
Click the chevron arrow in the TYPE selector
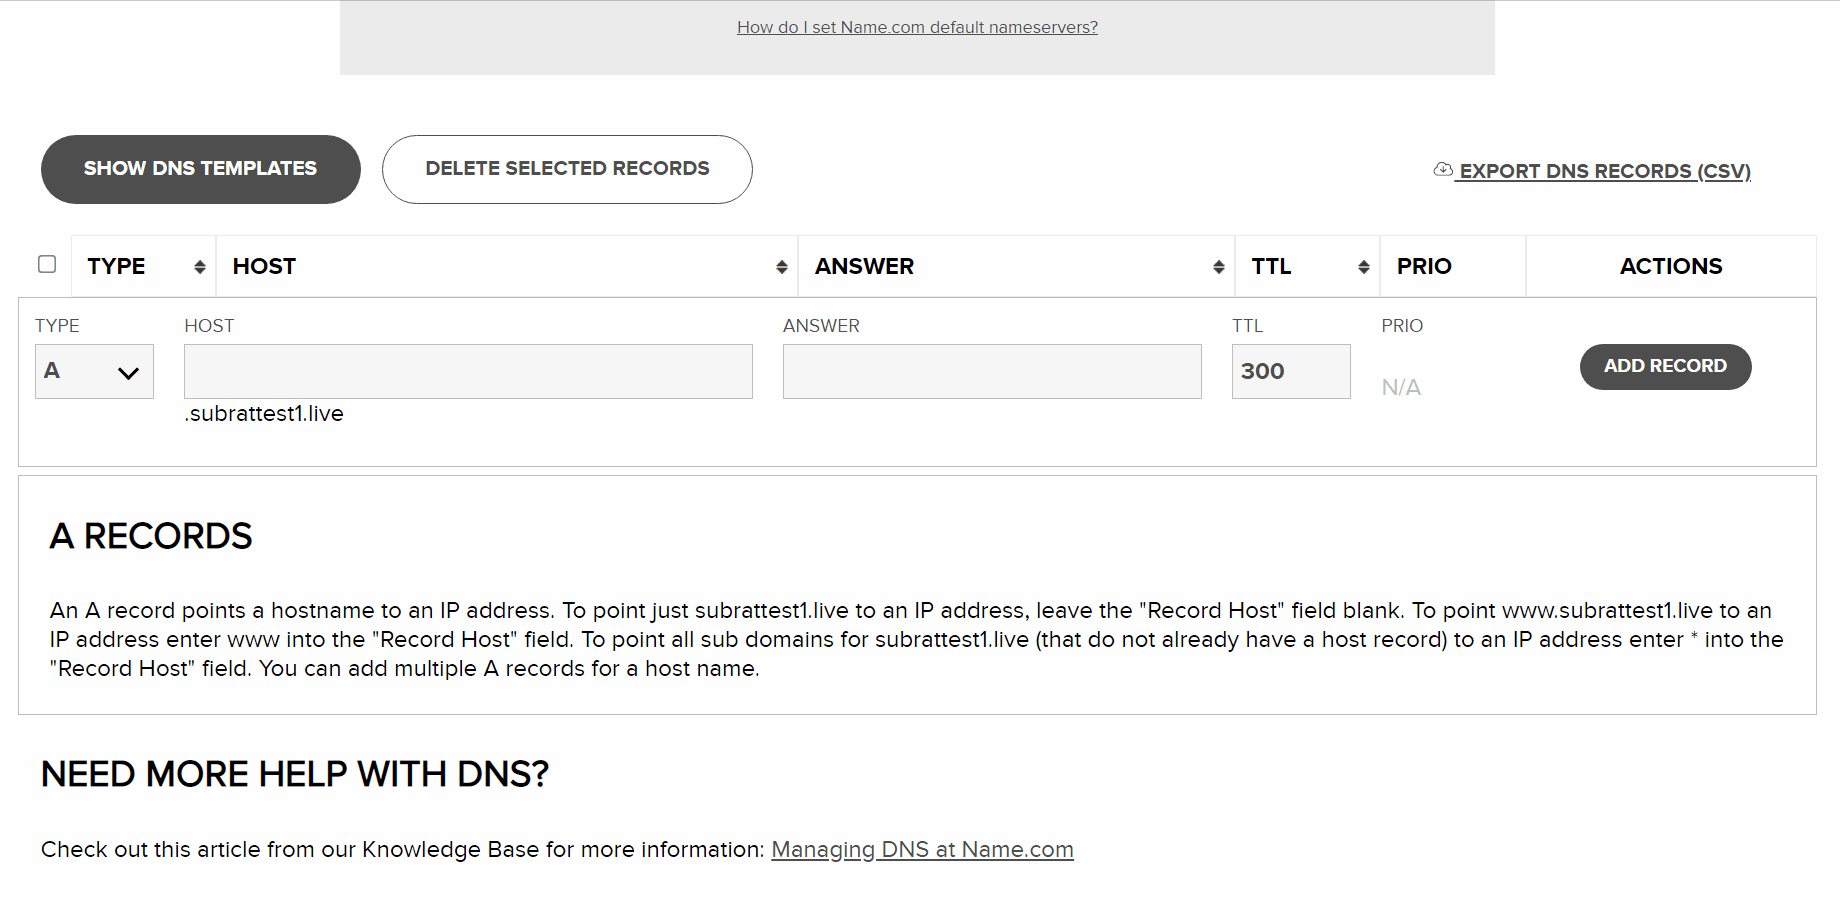128,373
